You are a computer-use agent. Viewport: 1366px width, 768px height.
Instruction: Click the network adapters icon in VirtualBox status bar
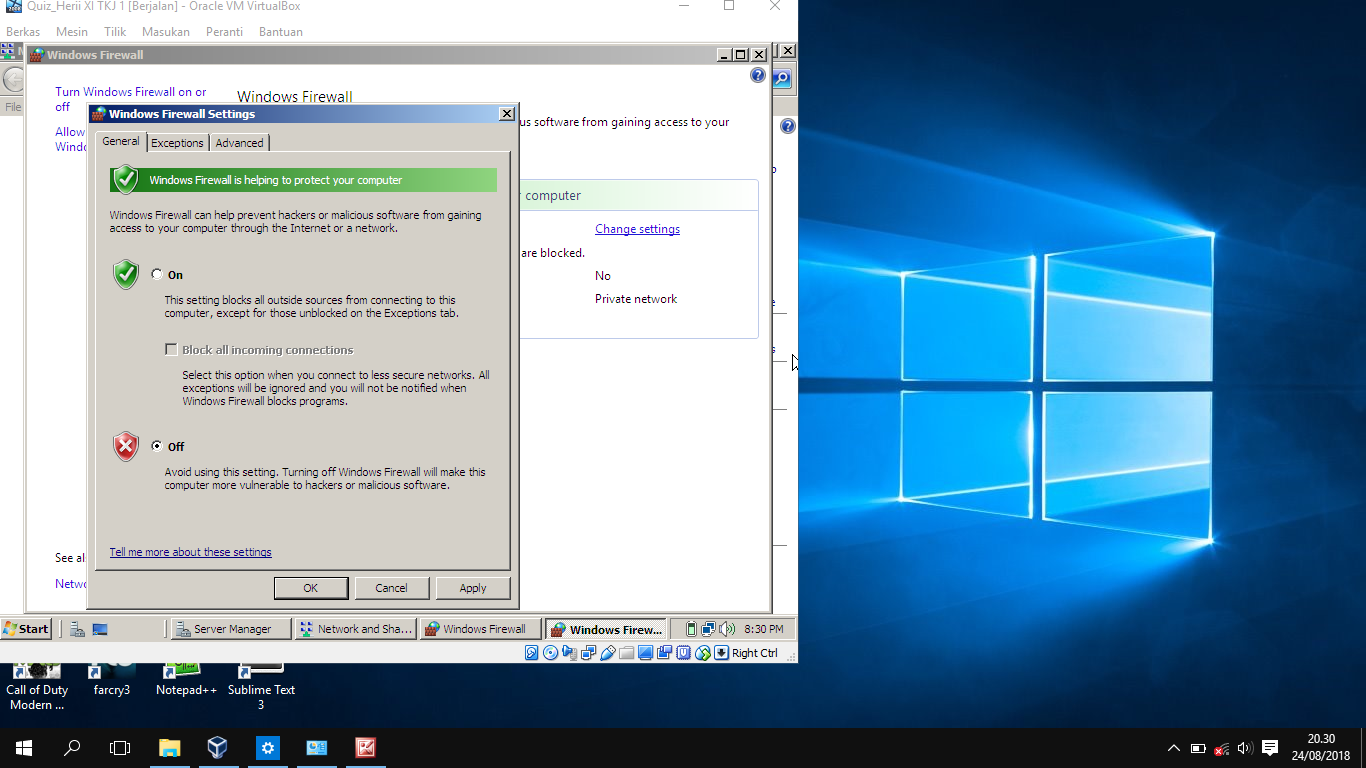click(x=589, y=653)
